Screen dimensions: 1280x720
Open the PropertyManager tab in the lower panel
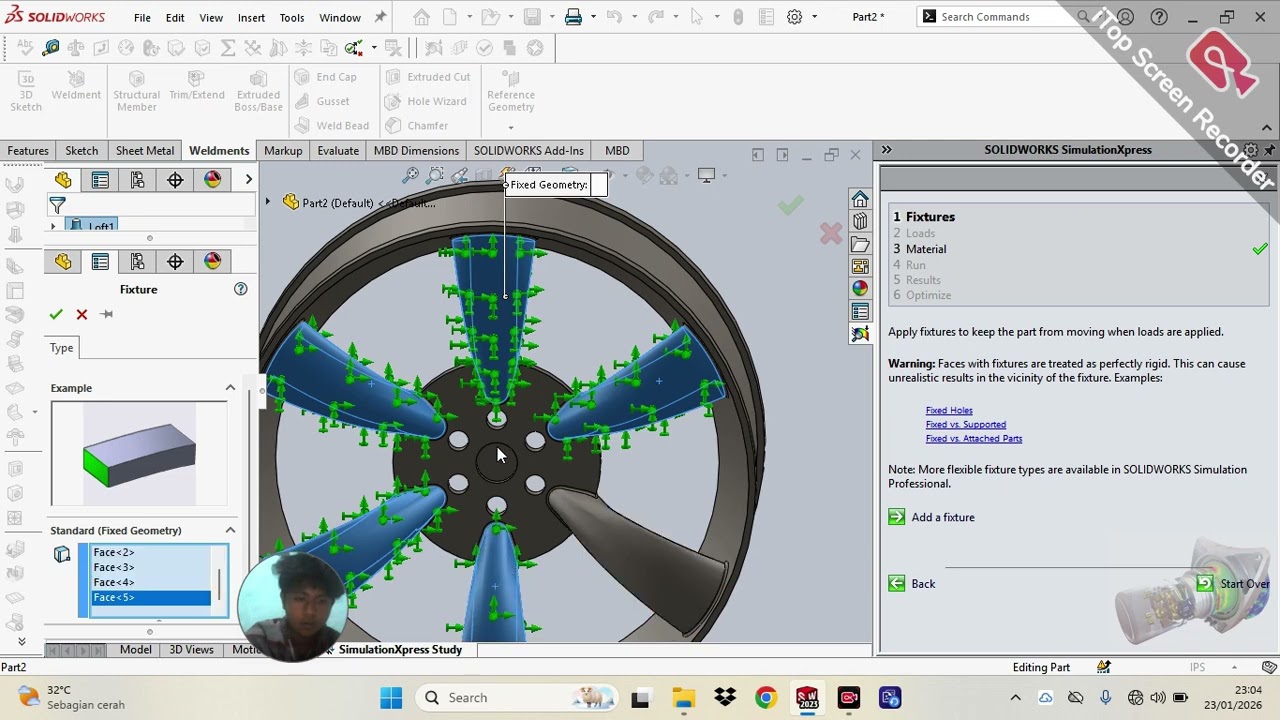click(100, 261)
